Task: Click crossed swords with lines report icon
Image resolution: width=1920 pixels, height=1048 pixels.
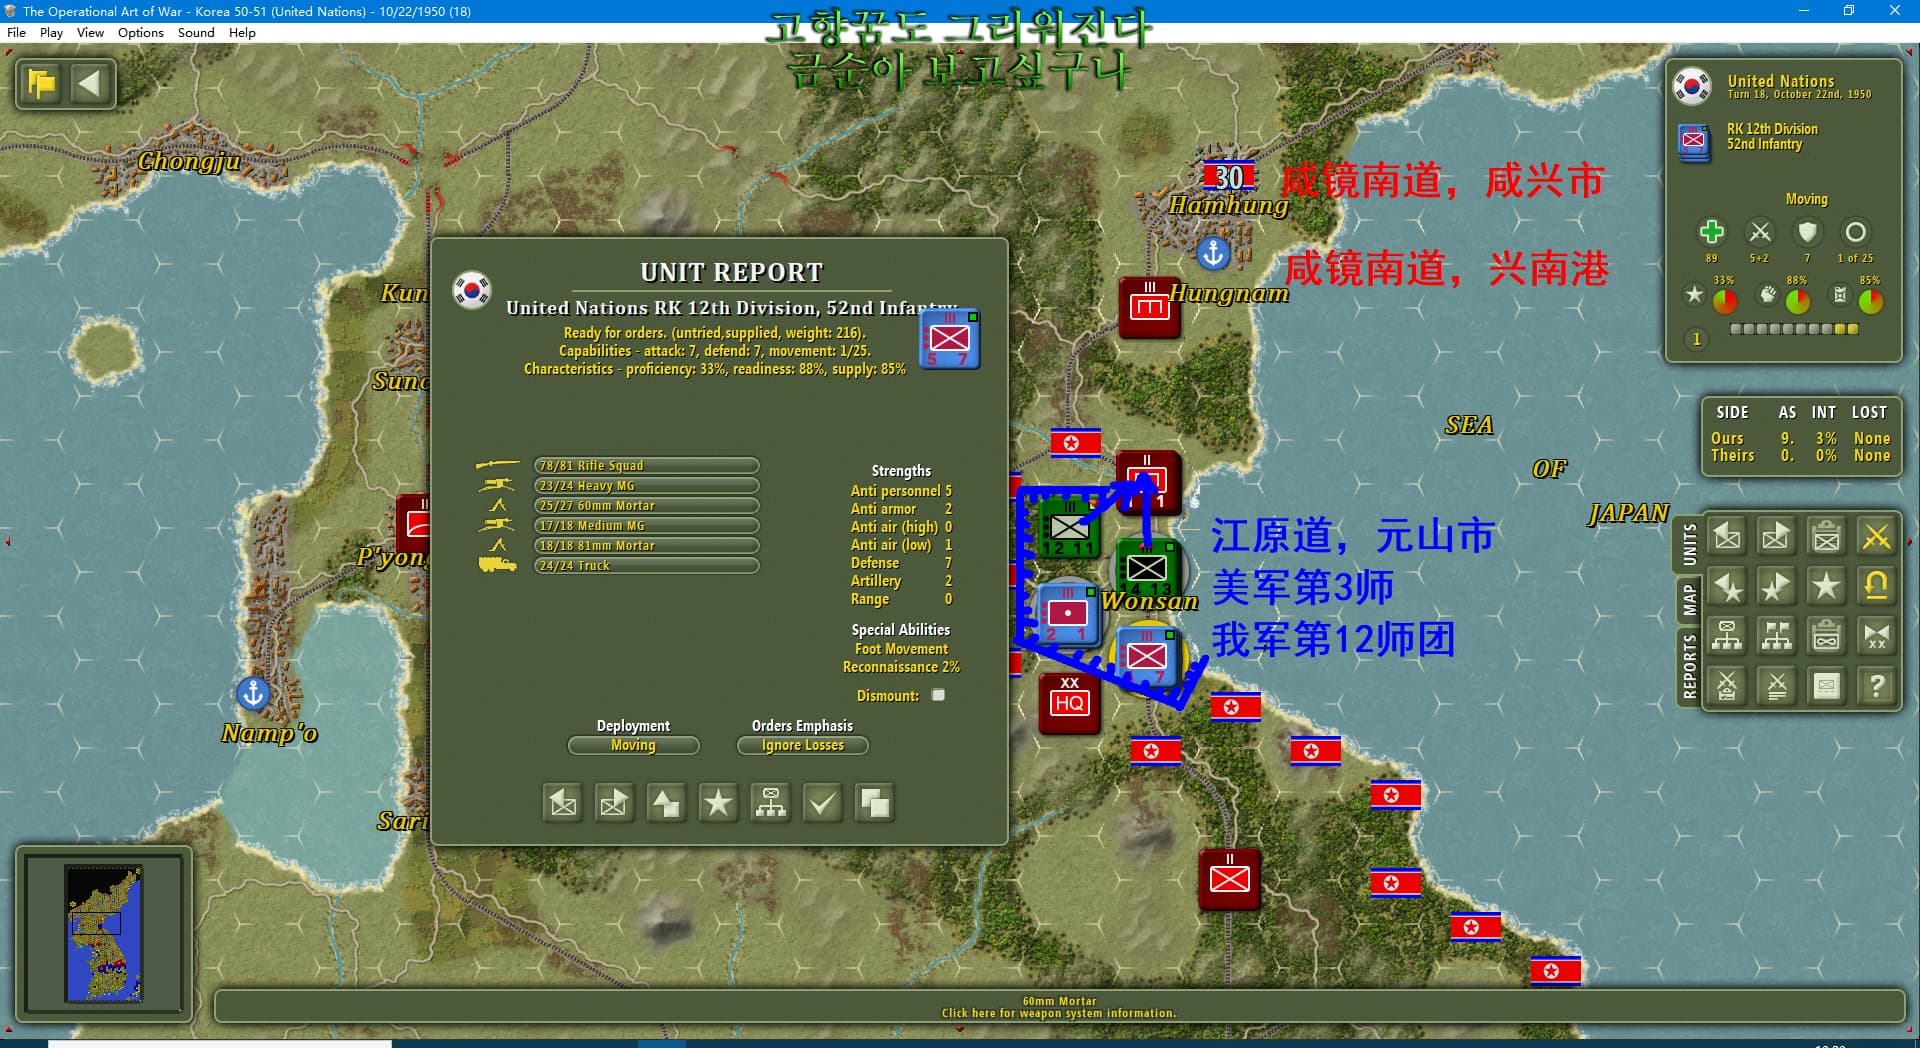Action: (x=1776, y=686)
